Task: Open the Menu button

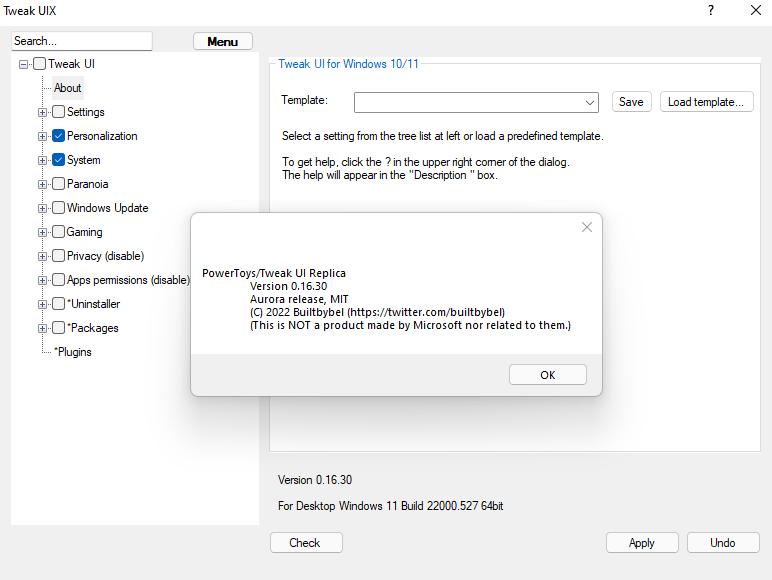Action: (223, 41)
